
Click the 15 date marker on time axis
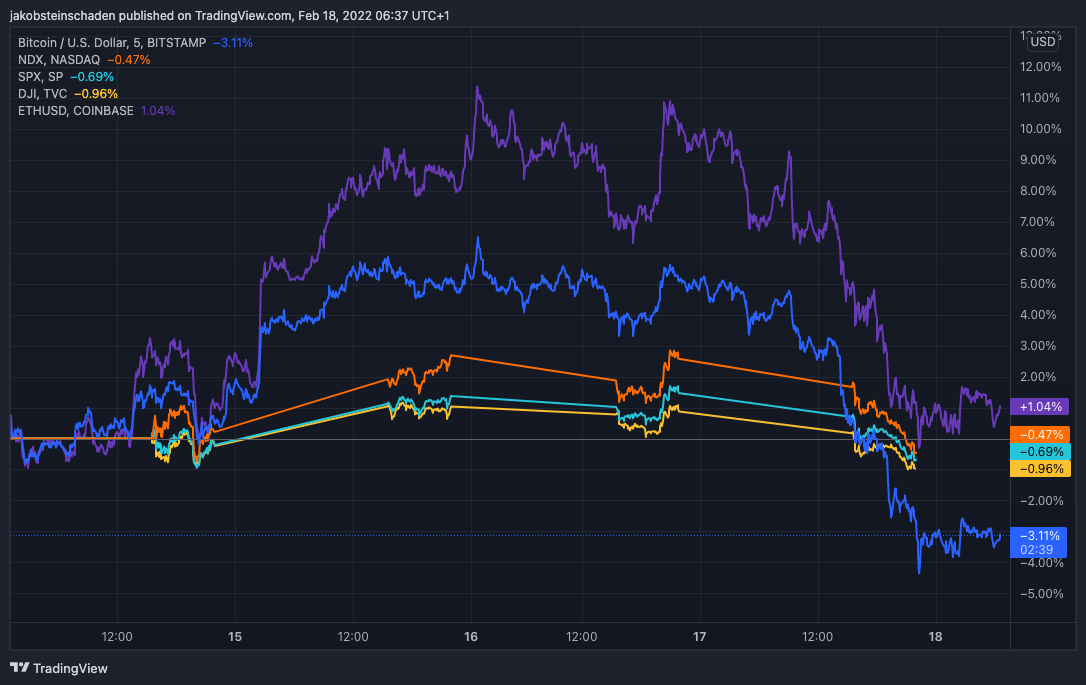point(235,637)
